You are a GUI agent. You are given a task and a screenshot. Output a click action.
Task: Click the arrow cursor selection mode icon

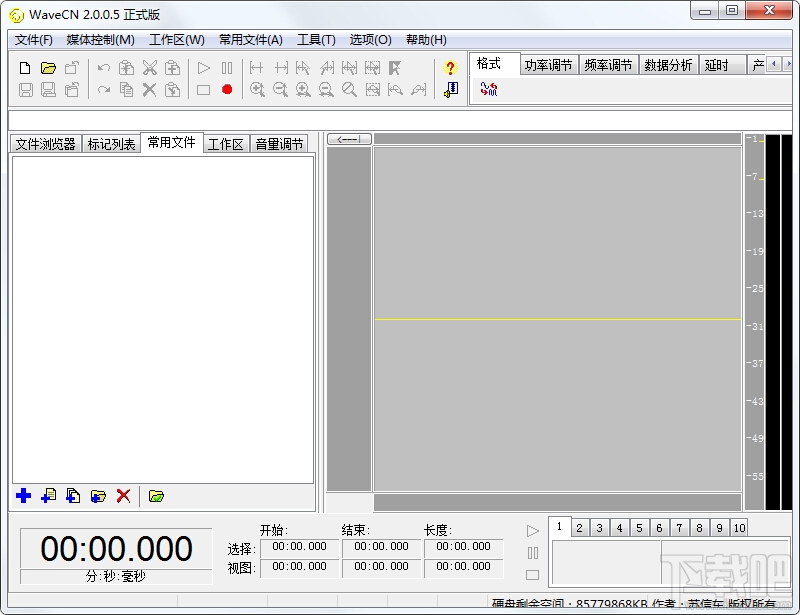click(x=395, y=68)
